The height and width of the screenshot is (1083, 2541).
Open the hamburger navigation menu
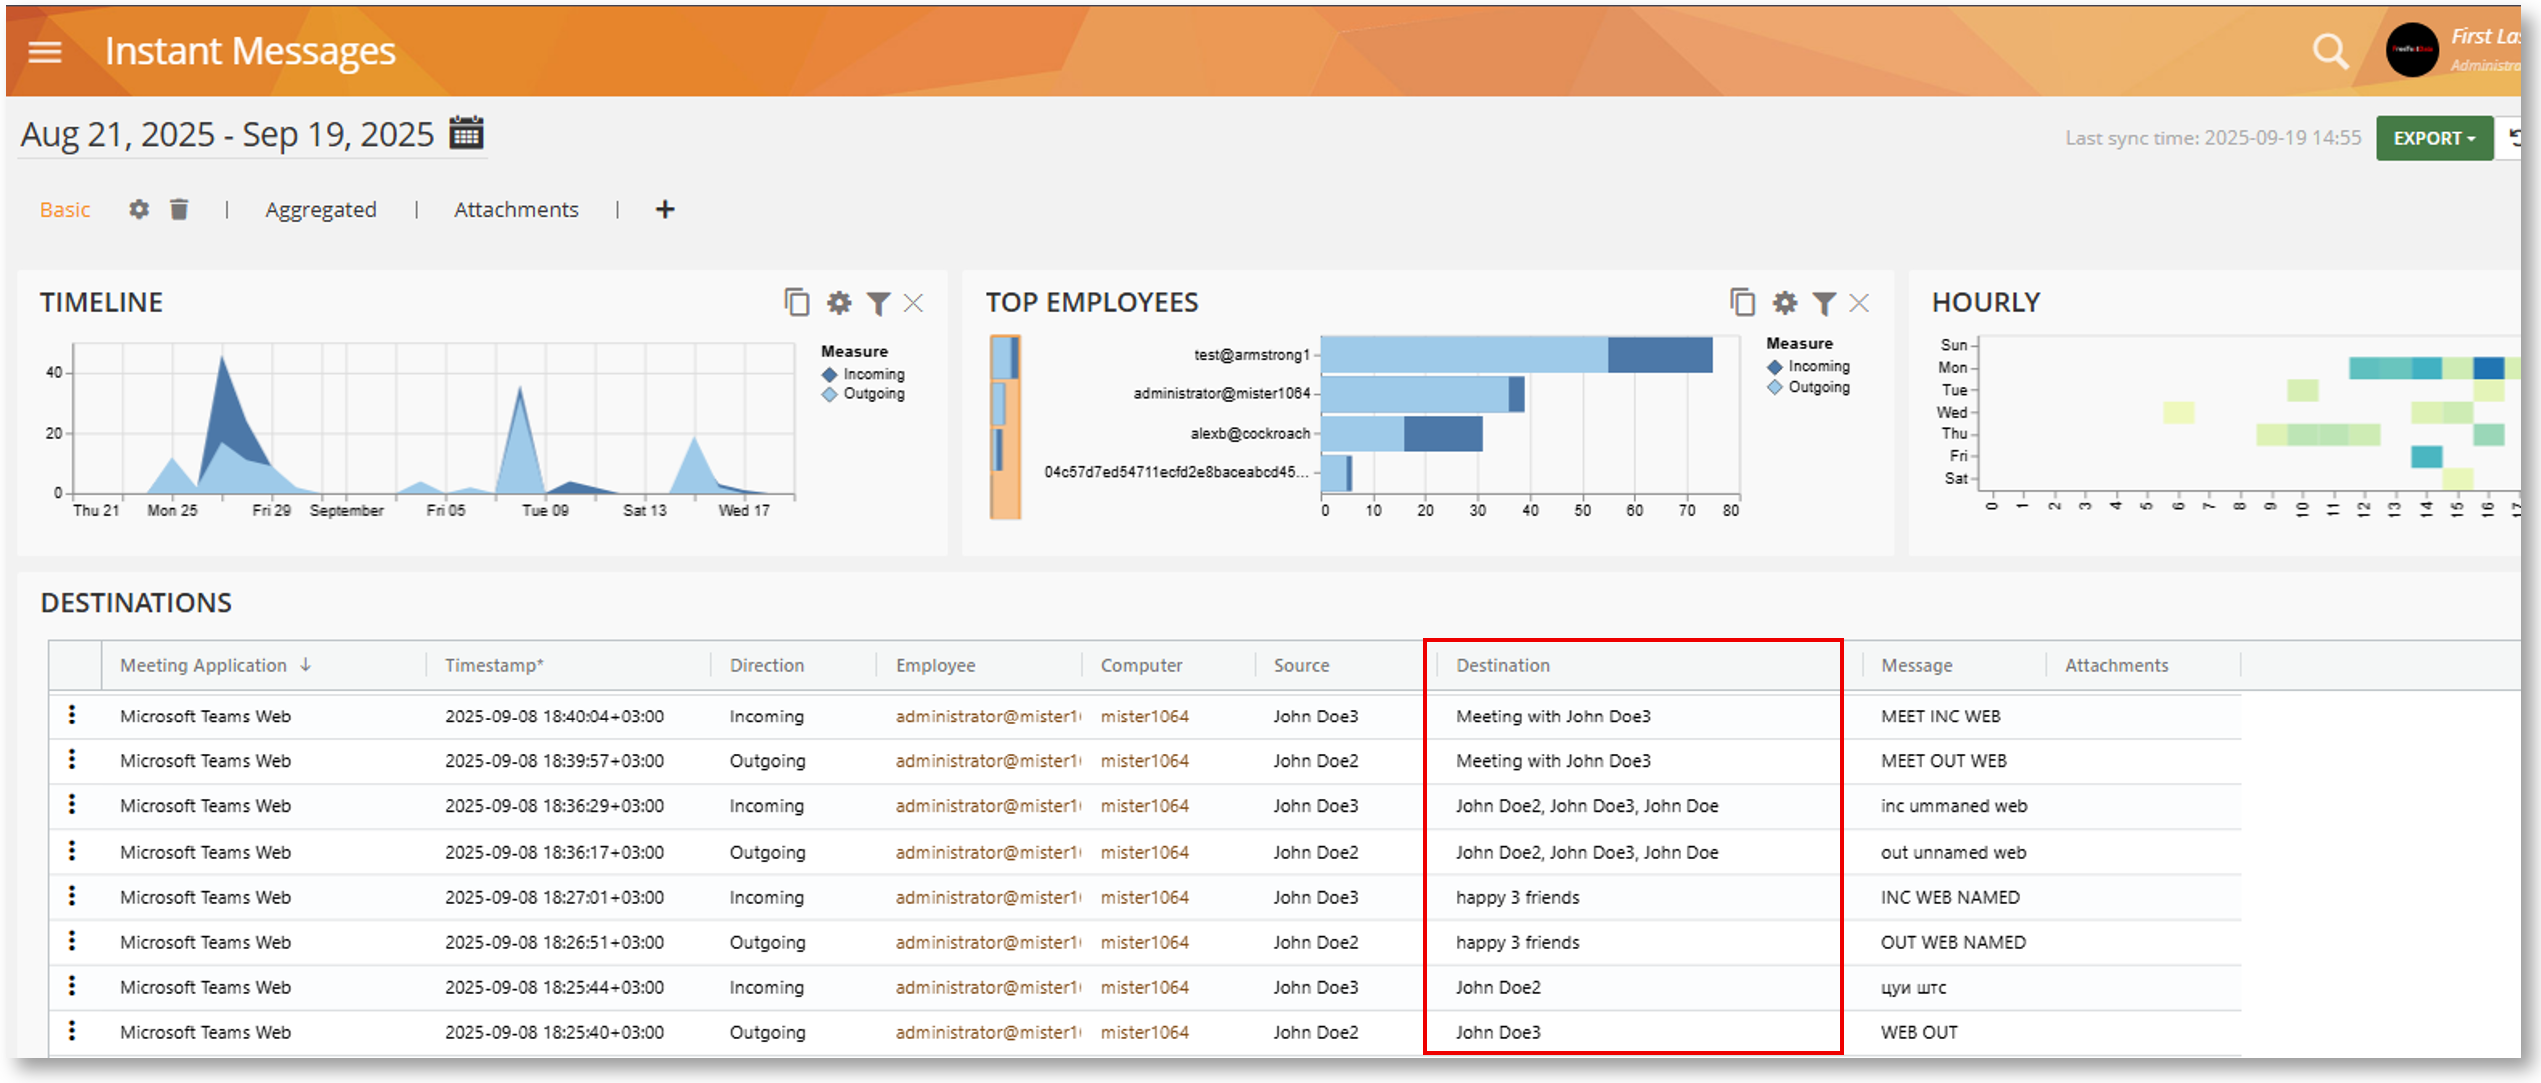[45, 51]
